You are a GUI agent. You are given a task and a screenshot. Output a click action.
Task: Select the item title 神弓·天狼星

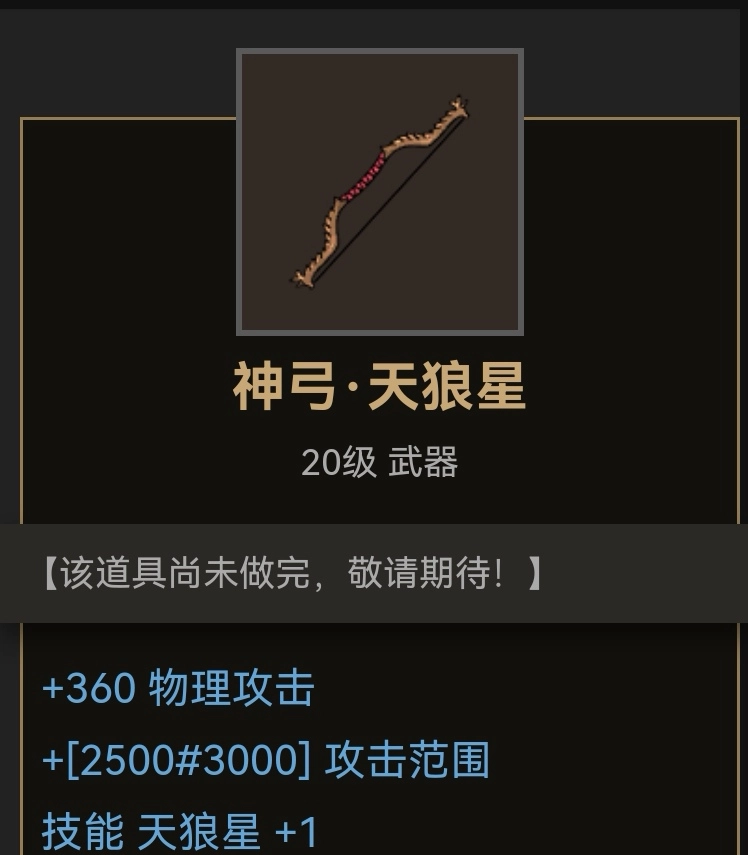379,386
